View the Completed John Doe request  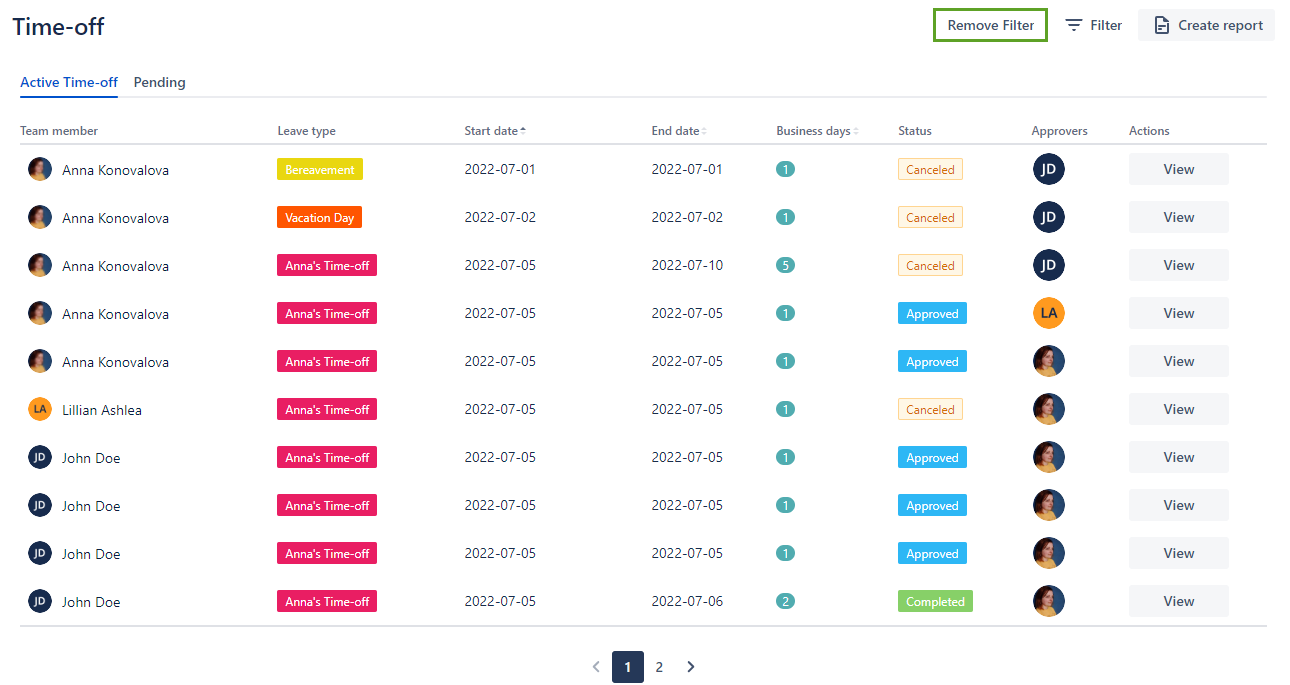coord(1178,601)
